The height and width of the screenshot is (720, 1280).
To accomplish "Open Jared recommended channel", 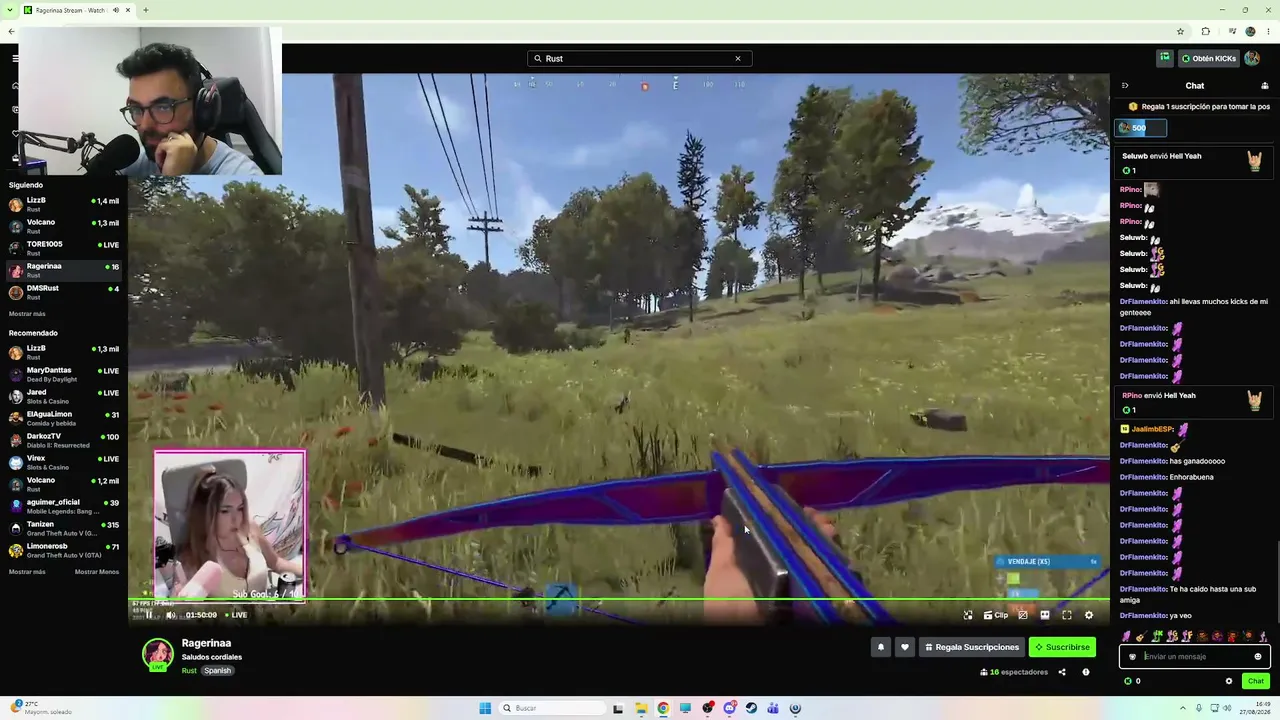I will click(x=64, y=396).
